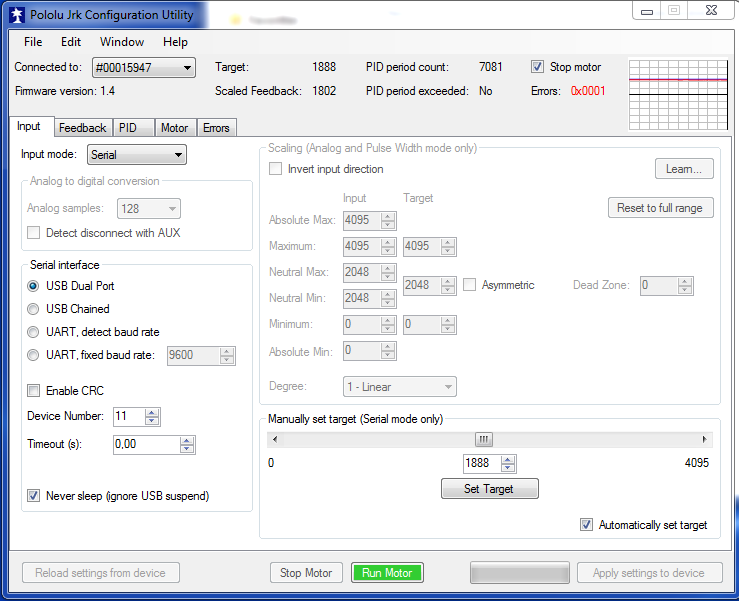739x601 pixels.
Task: Click the target slider right arrow
Action: (705, 439)
